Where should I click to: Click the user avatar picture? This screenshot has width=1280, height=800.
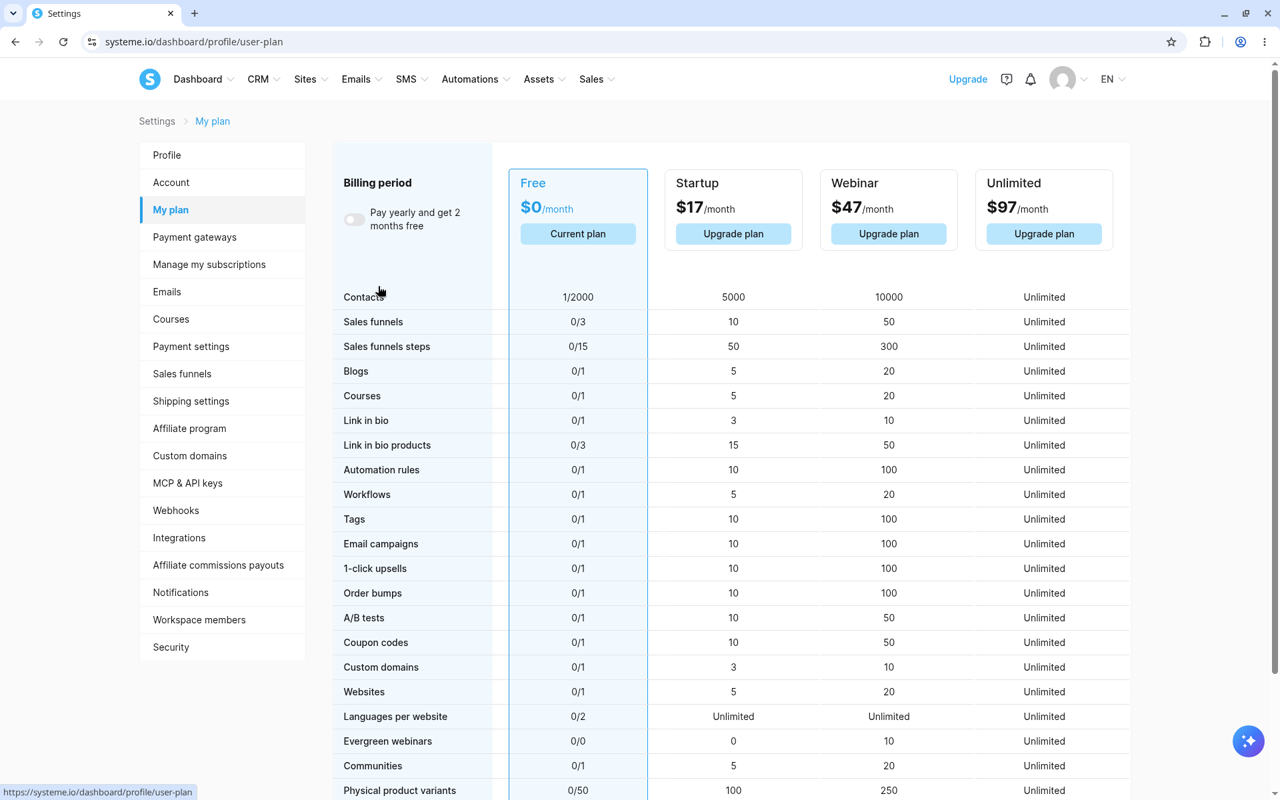tap(1062, 79)
